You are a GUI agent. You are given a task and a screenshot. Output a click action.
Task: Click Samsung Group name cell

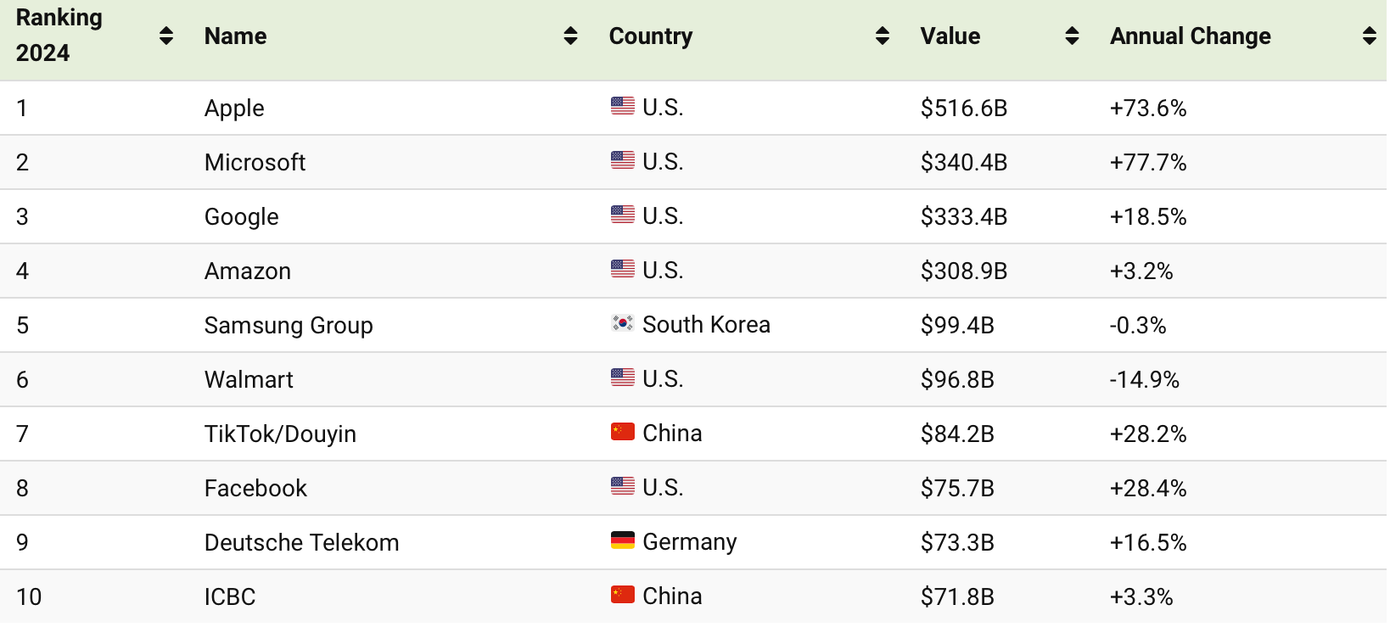[x=288, y=325]
